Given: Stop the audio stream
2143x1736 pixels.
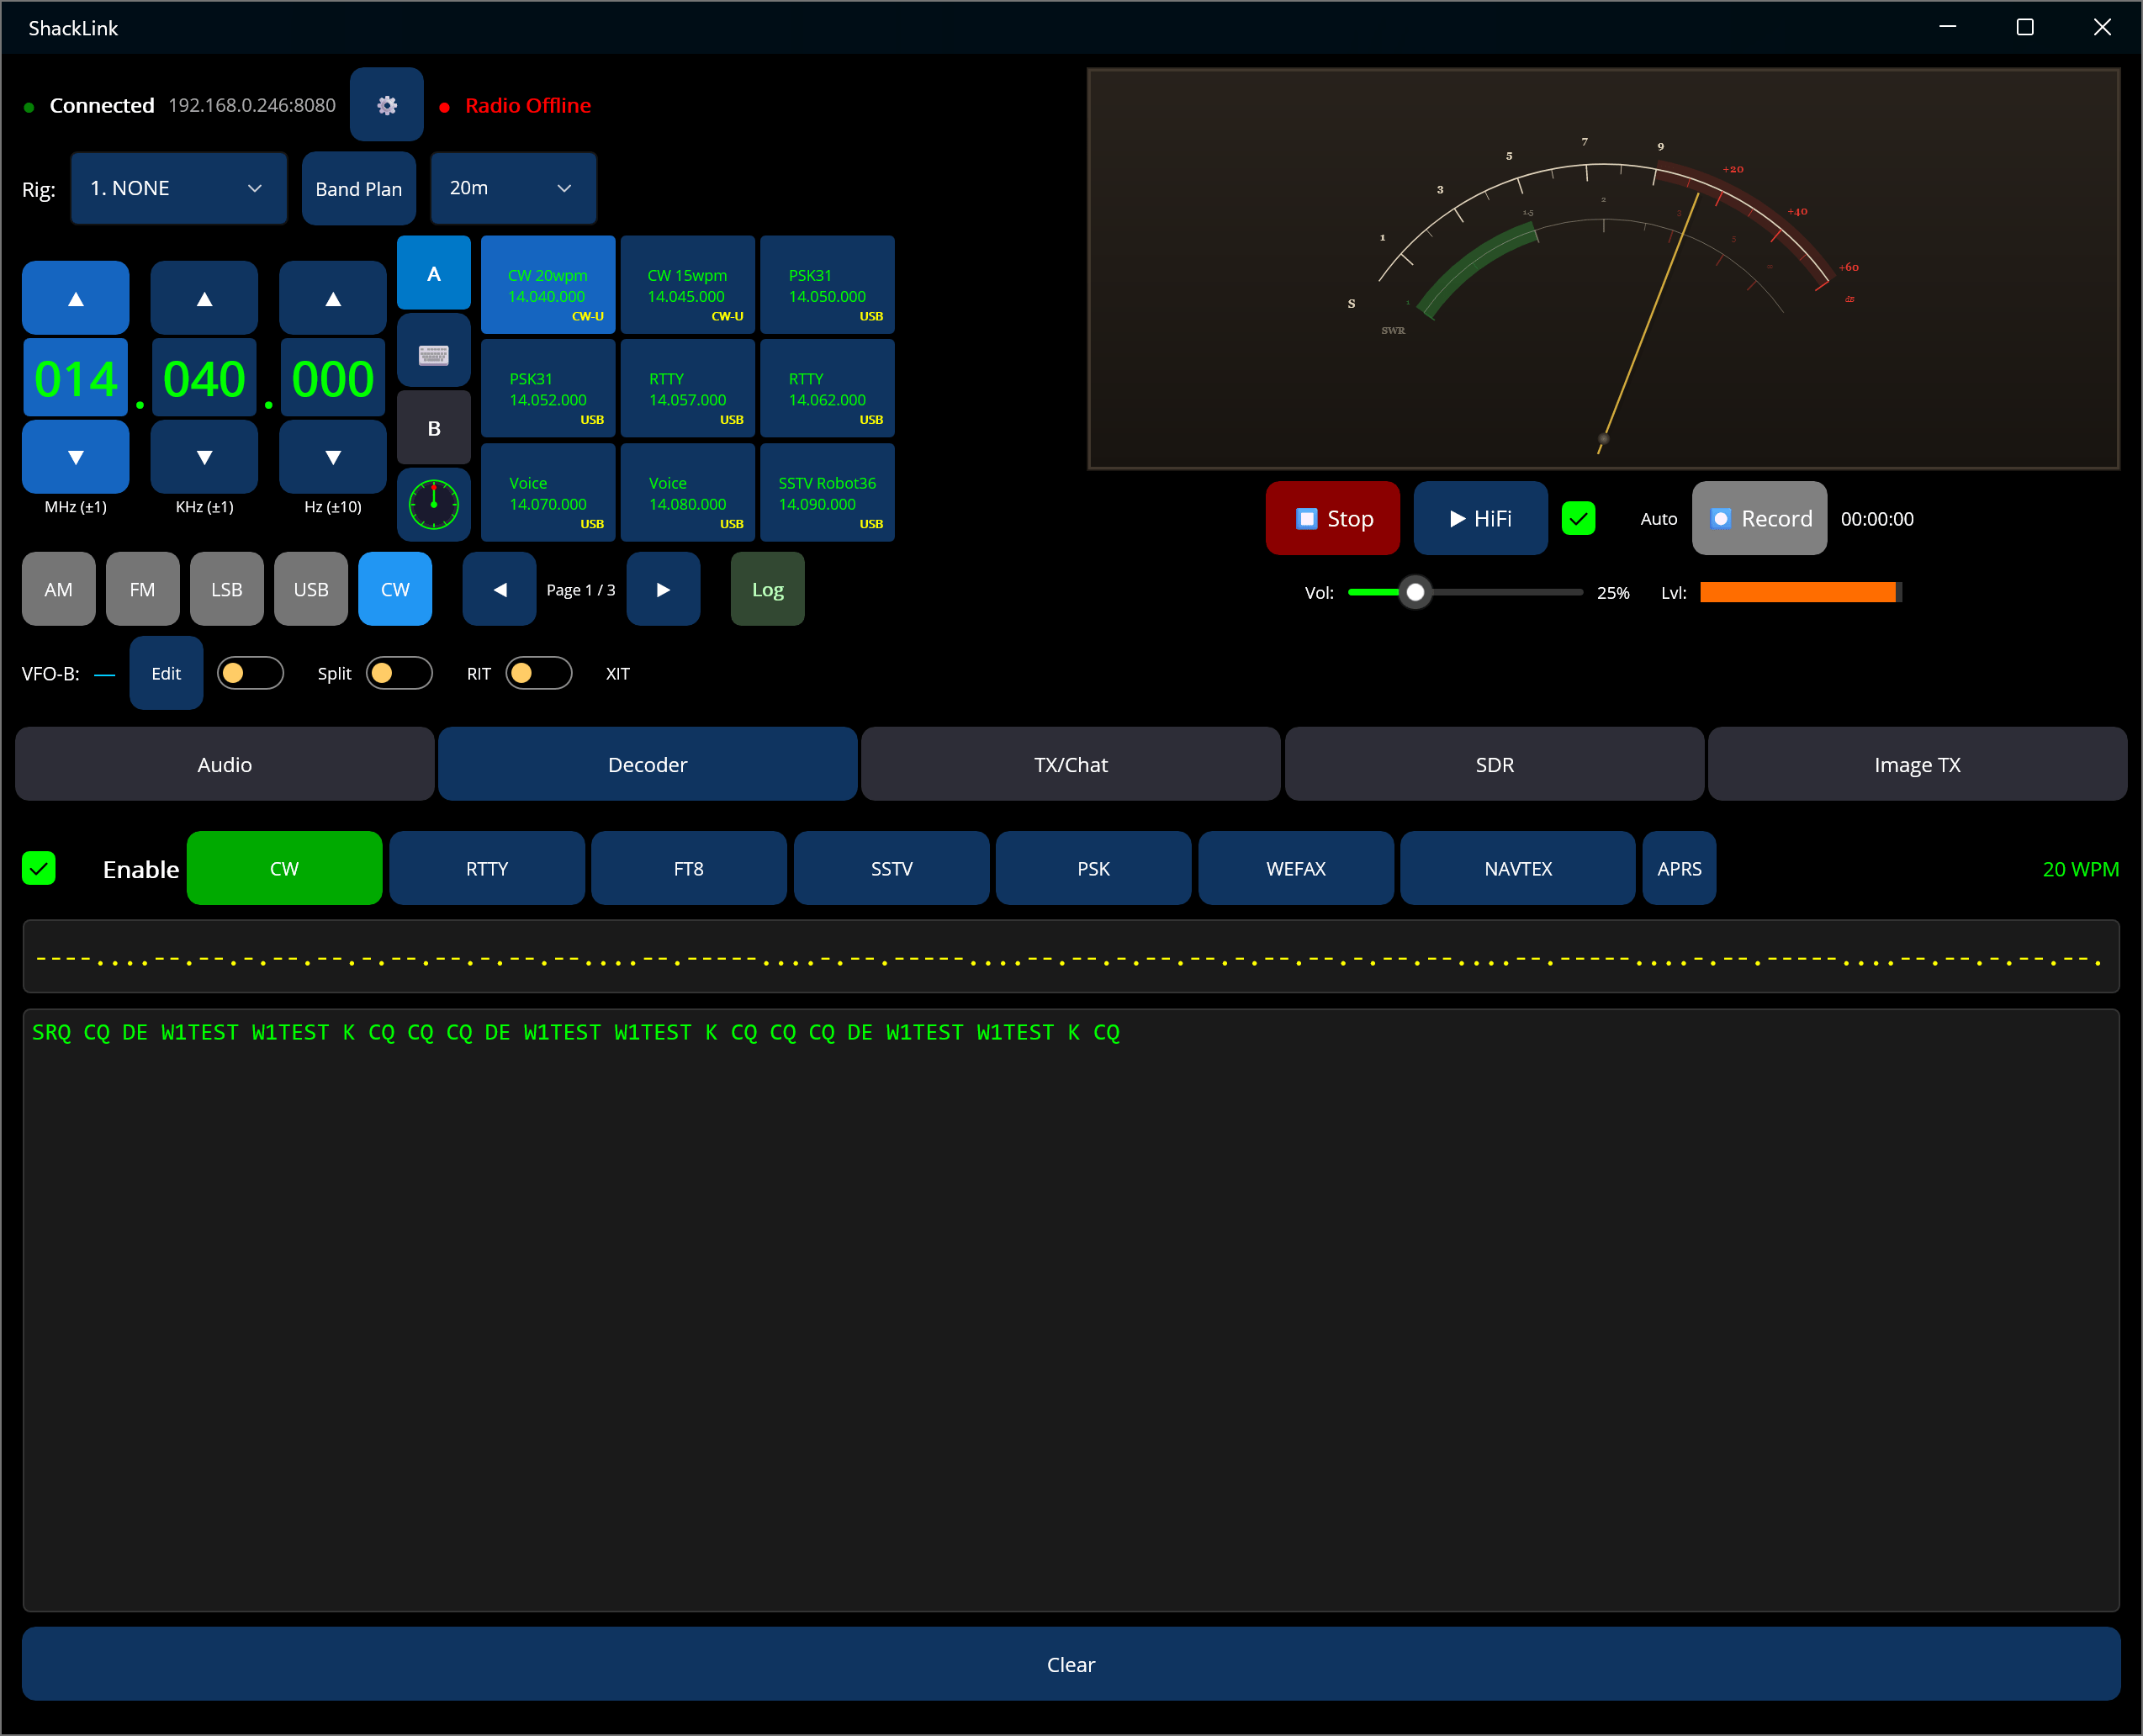Looking at the screenshot, I should (1332, 518).
